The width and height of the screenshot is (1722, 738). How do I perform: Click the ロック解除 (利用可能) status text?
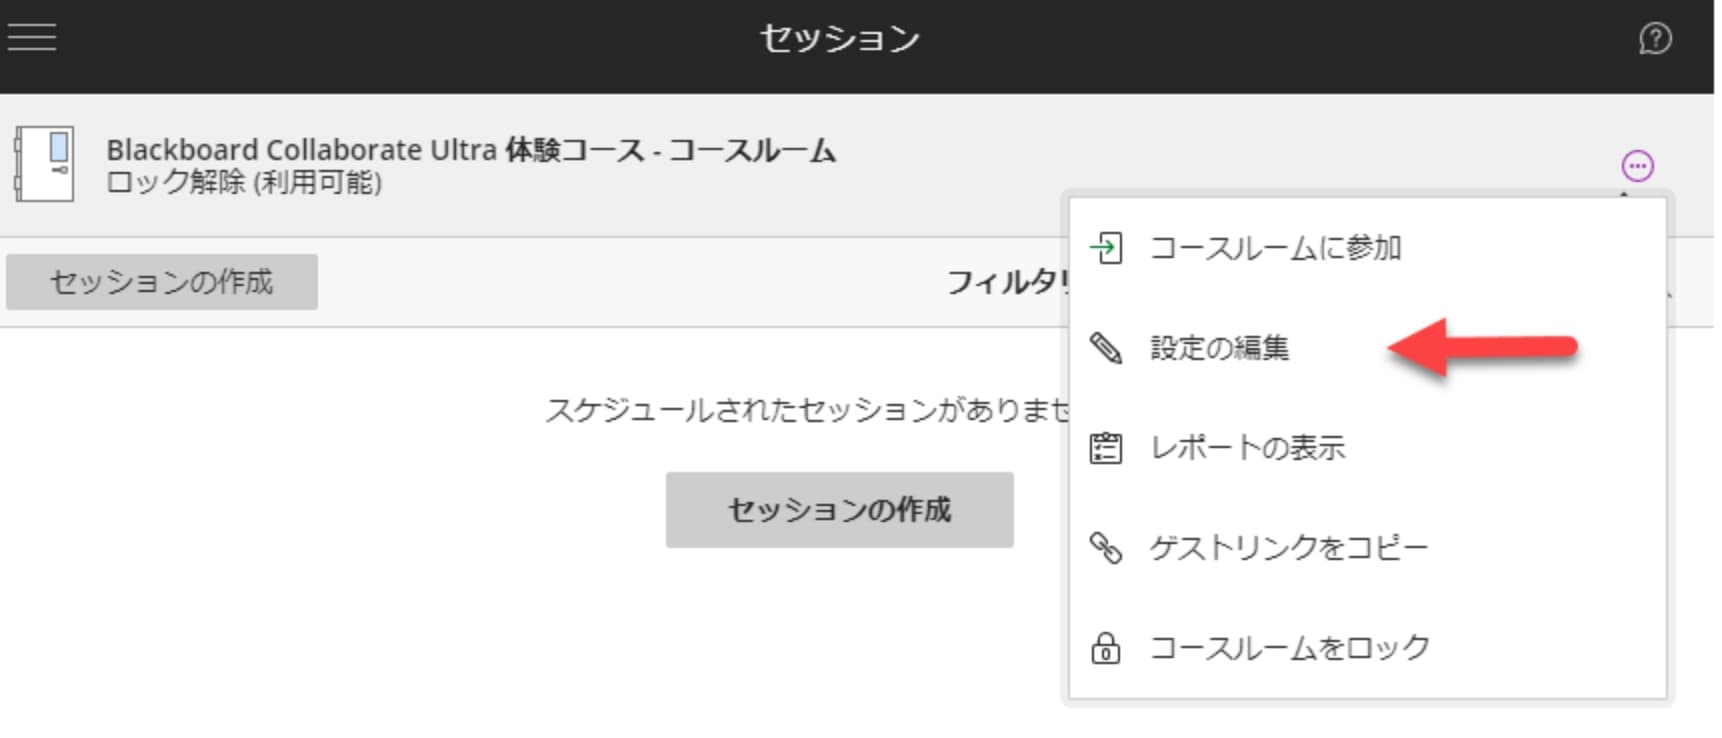tap(244, 182)
